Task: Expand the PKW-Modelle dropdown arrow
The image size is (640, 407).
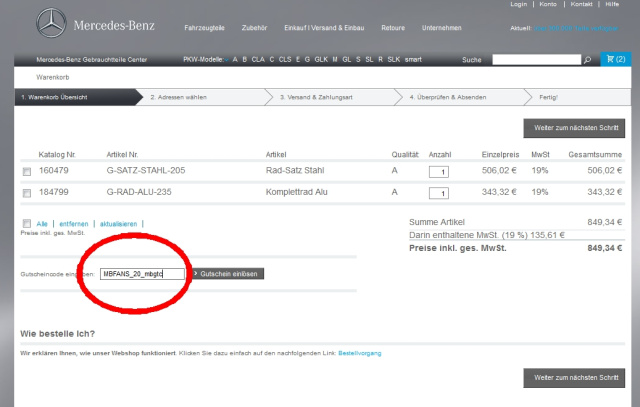Action: coord(226,60)
